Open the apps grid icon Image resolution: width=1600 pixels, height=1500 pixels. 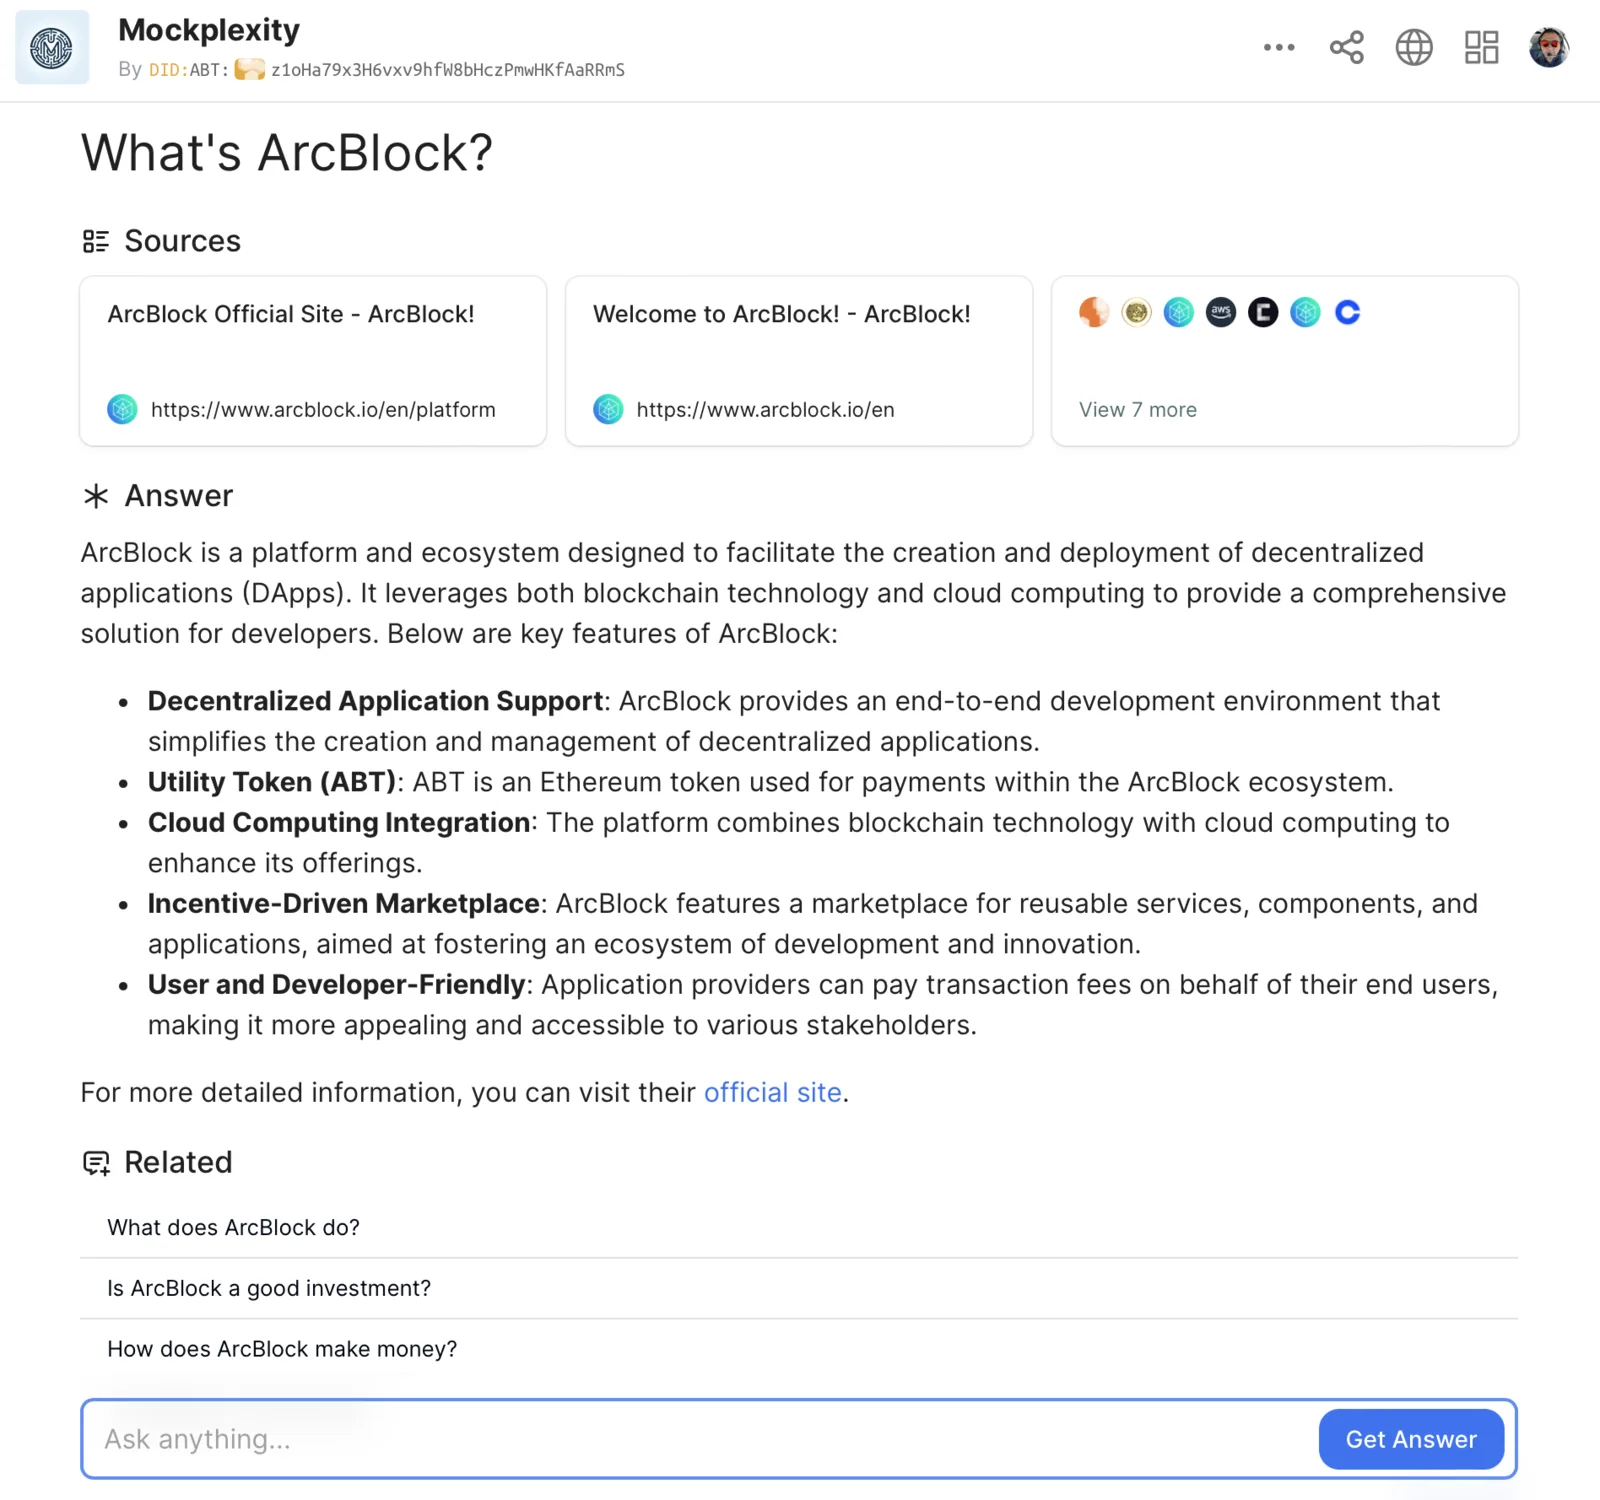[1481, 47]
